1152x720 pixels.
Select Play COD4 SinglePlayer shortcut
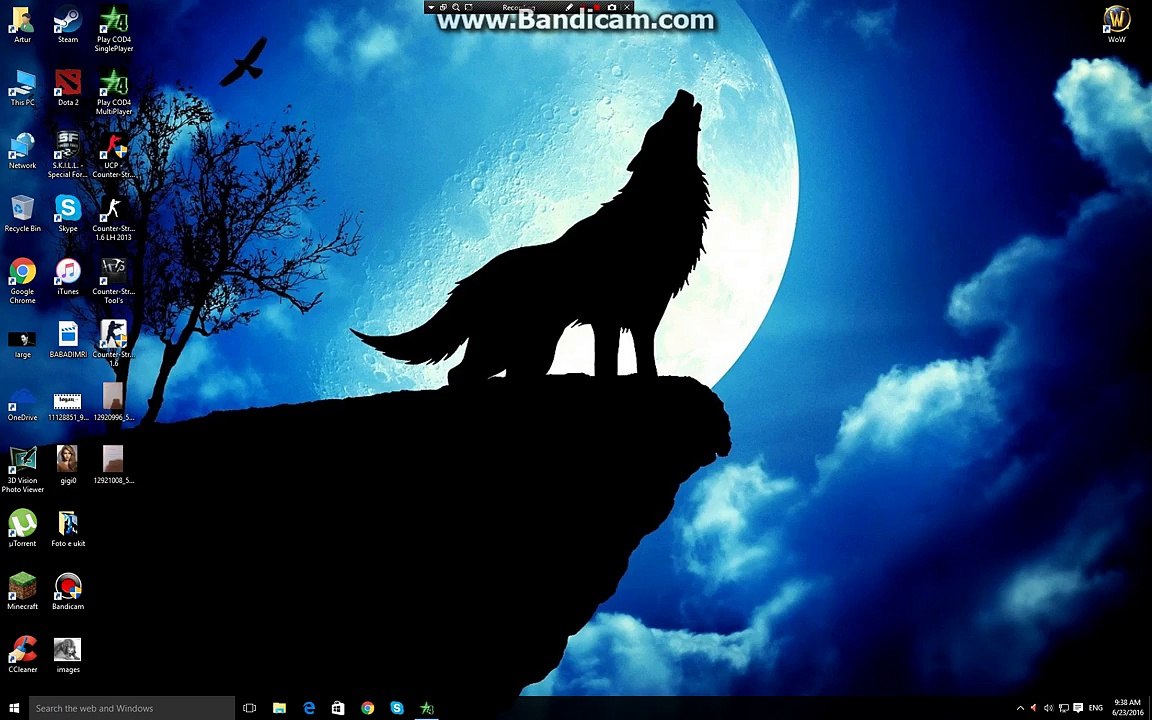point(113,29)
